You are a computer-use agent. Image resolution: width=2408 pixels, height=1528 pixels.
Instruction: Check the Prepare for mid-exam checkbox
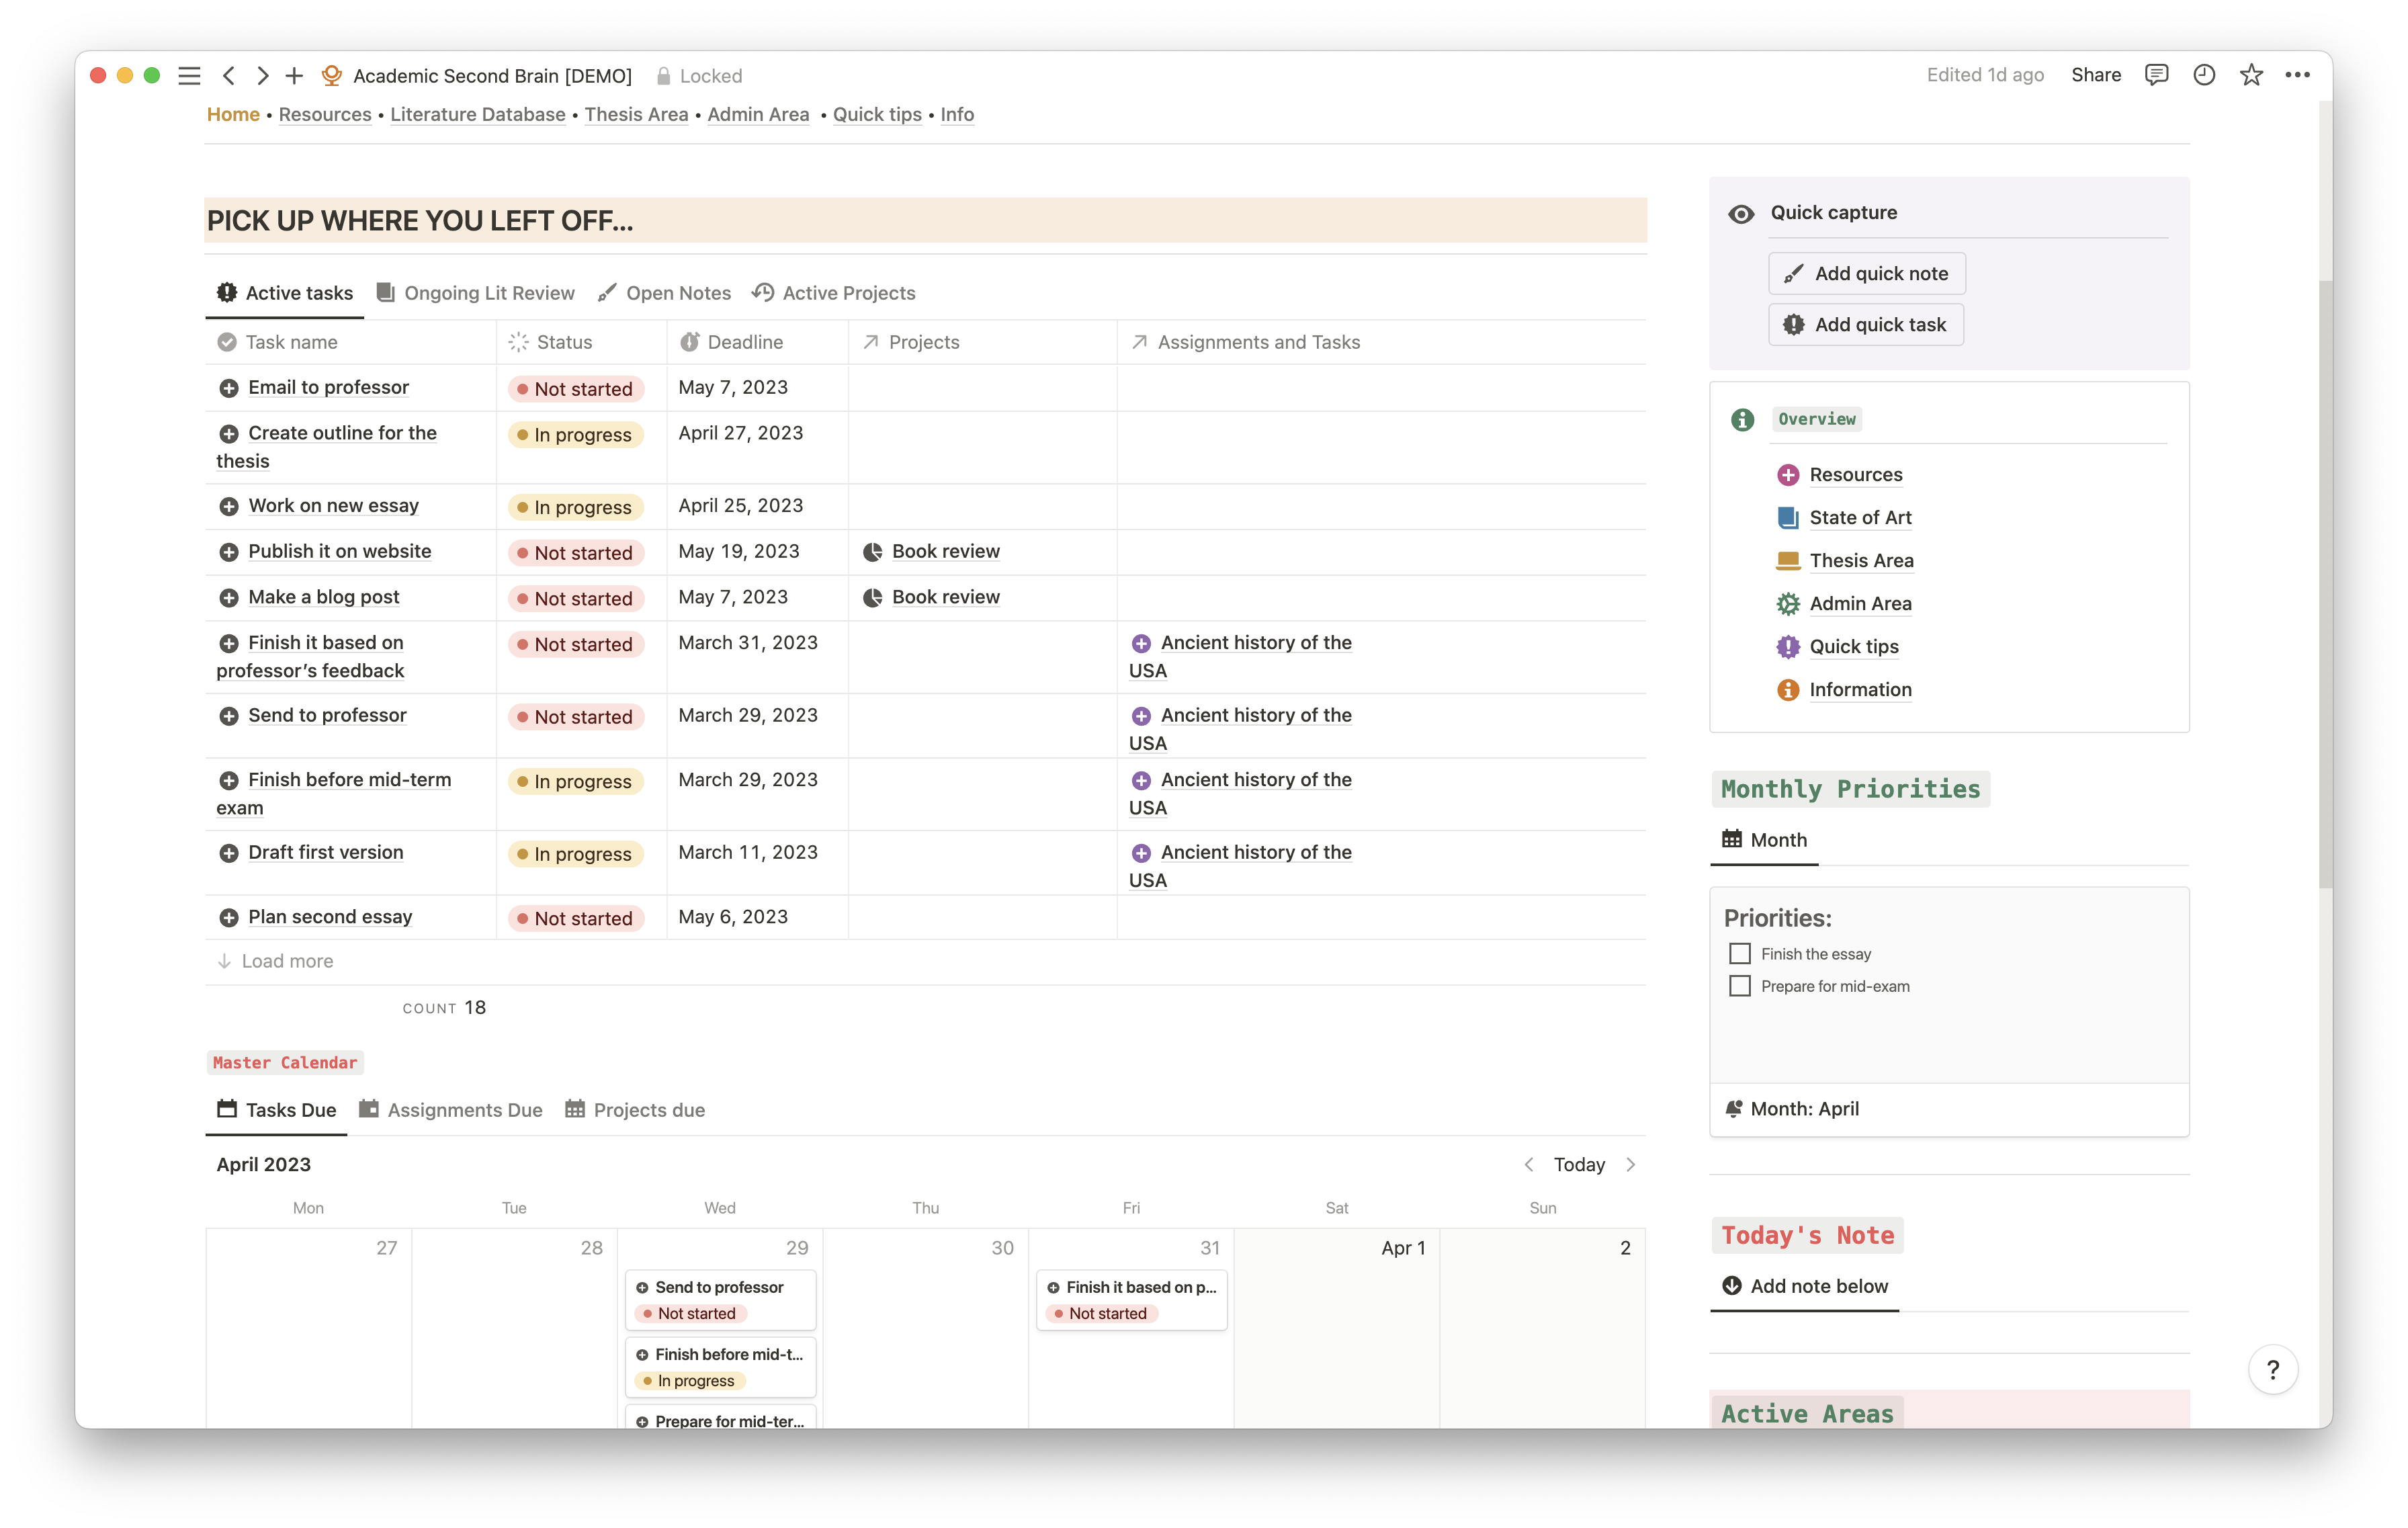(1740, 986)
